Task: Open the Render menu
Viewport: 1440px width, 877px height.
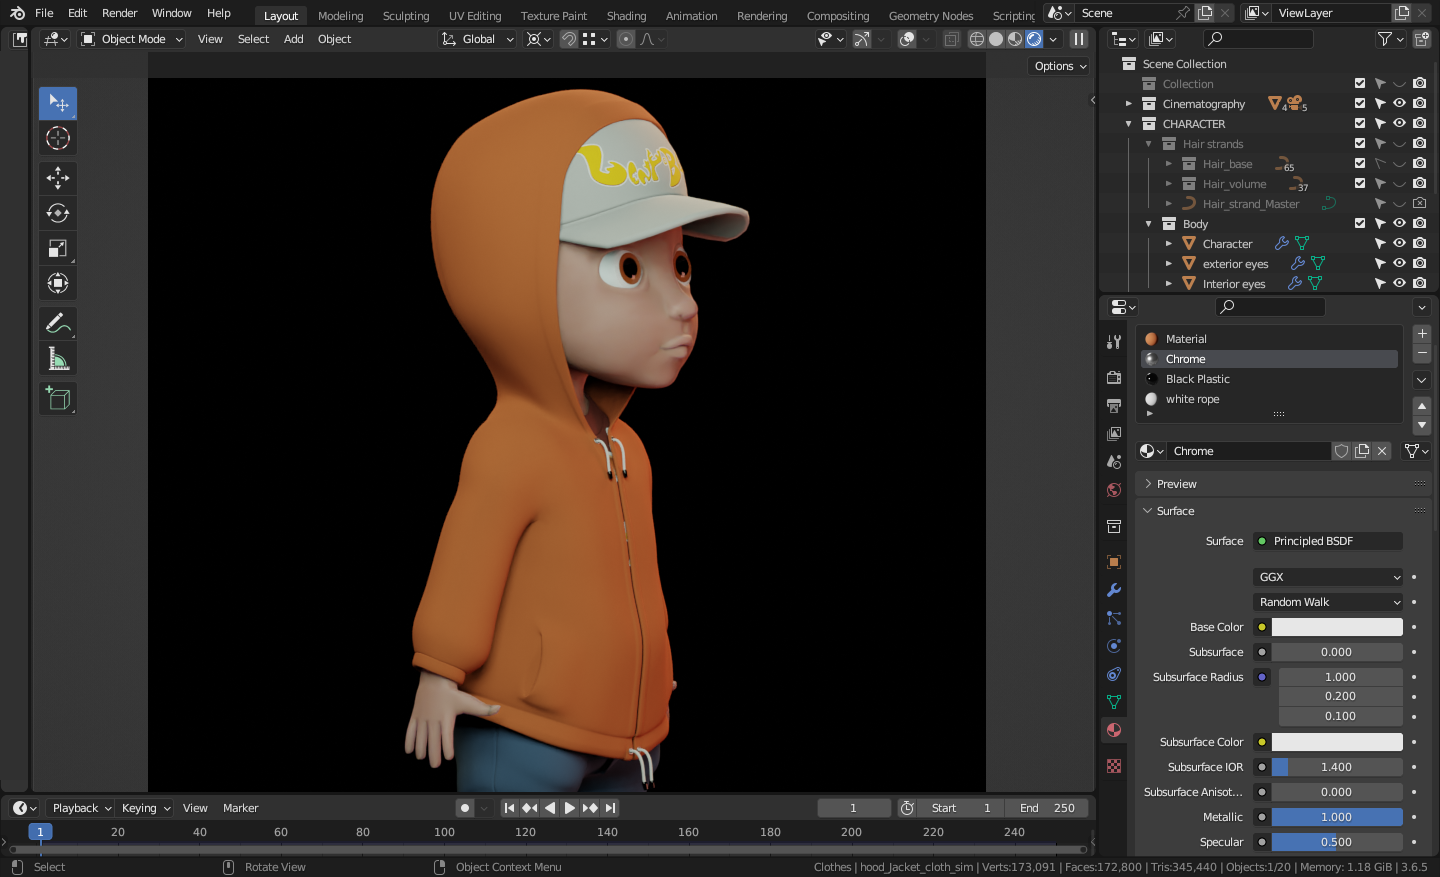Action: click(x=120, y=13)
